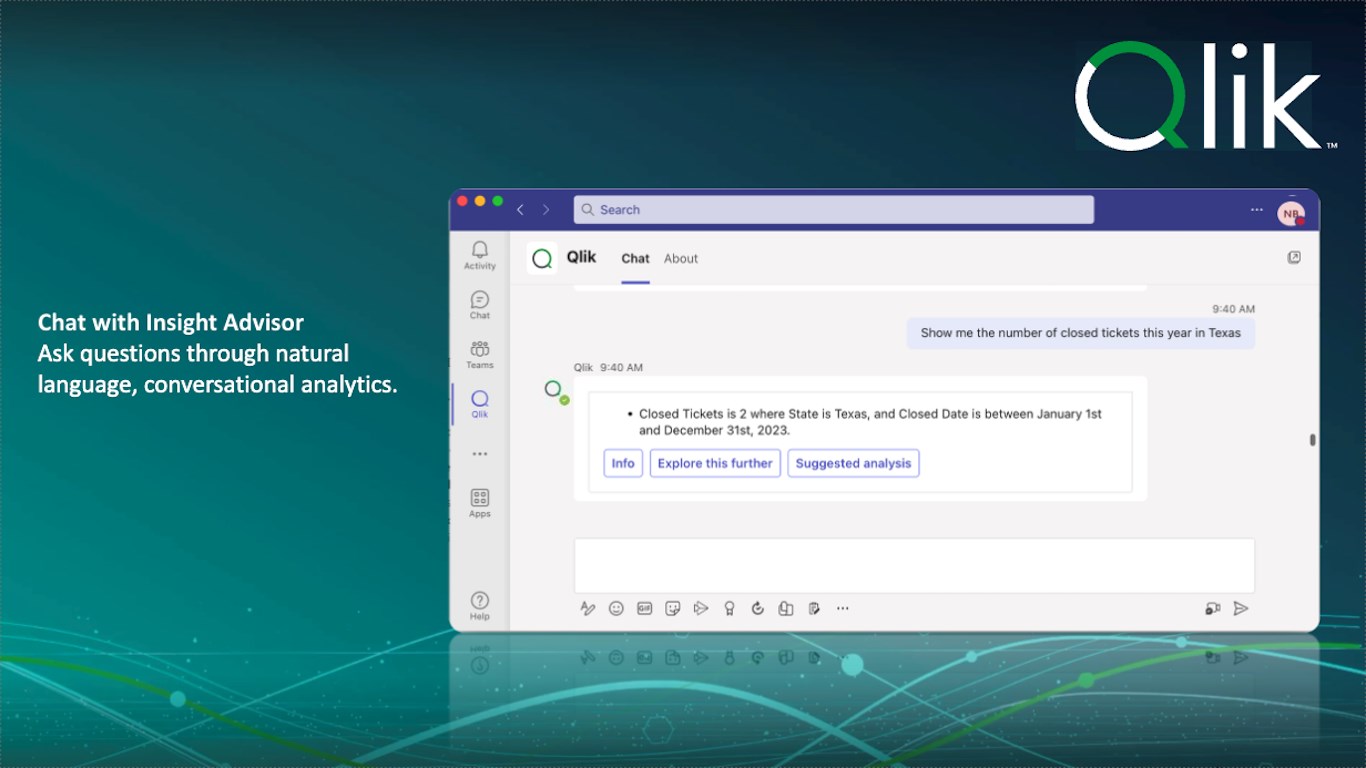Viewport: 1366px width, 768px height.
Task: Go back with the left arrow
Action: (x=520, y=209)
